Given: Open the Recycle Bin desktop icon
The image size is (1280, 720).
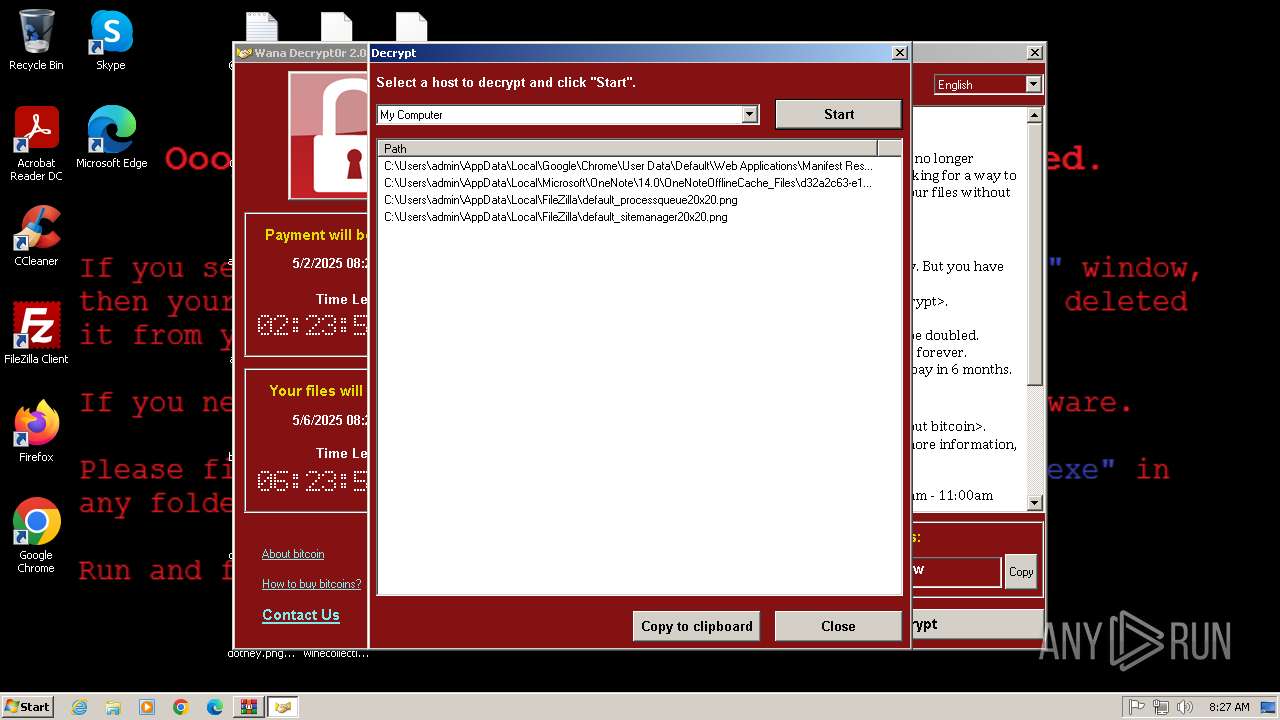Looking at the screenshot, I should tap(36, 40).
